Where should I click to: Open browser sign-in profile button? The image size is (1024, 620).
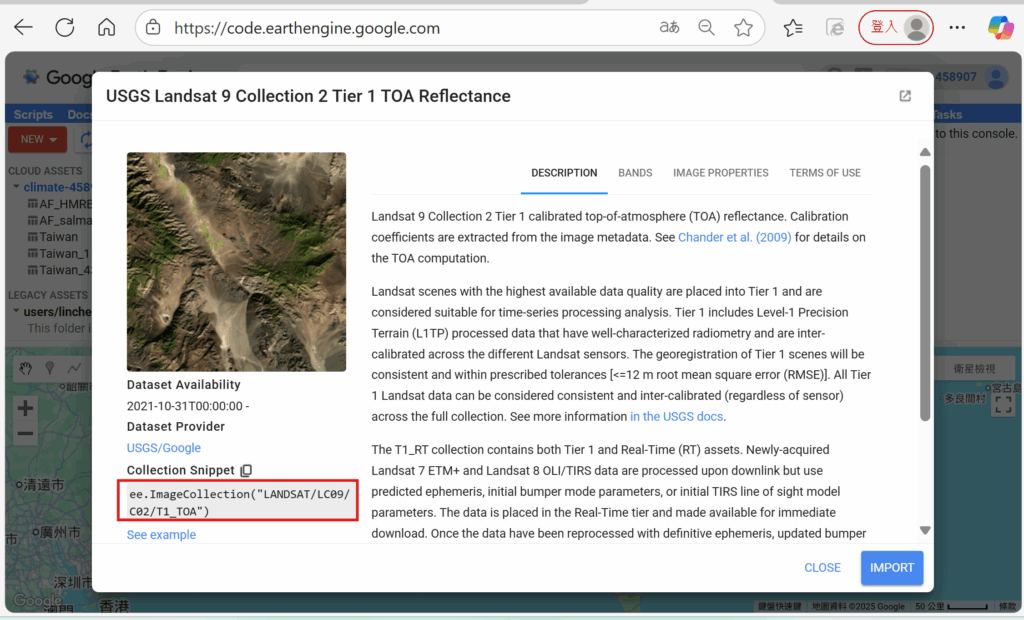pyautogui.click(x=895, y=27)
